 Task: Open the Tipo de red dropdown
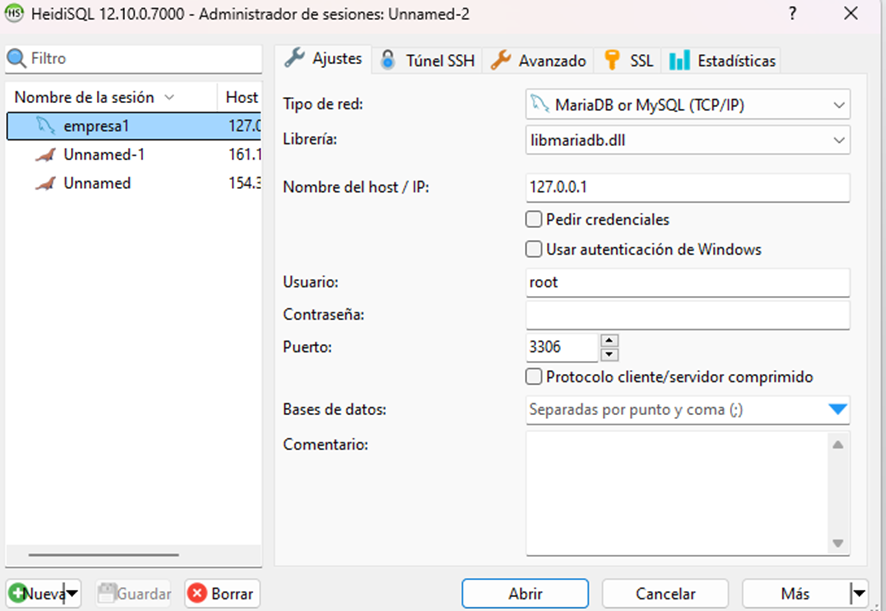click(x=840, y=104)
